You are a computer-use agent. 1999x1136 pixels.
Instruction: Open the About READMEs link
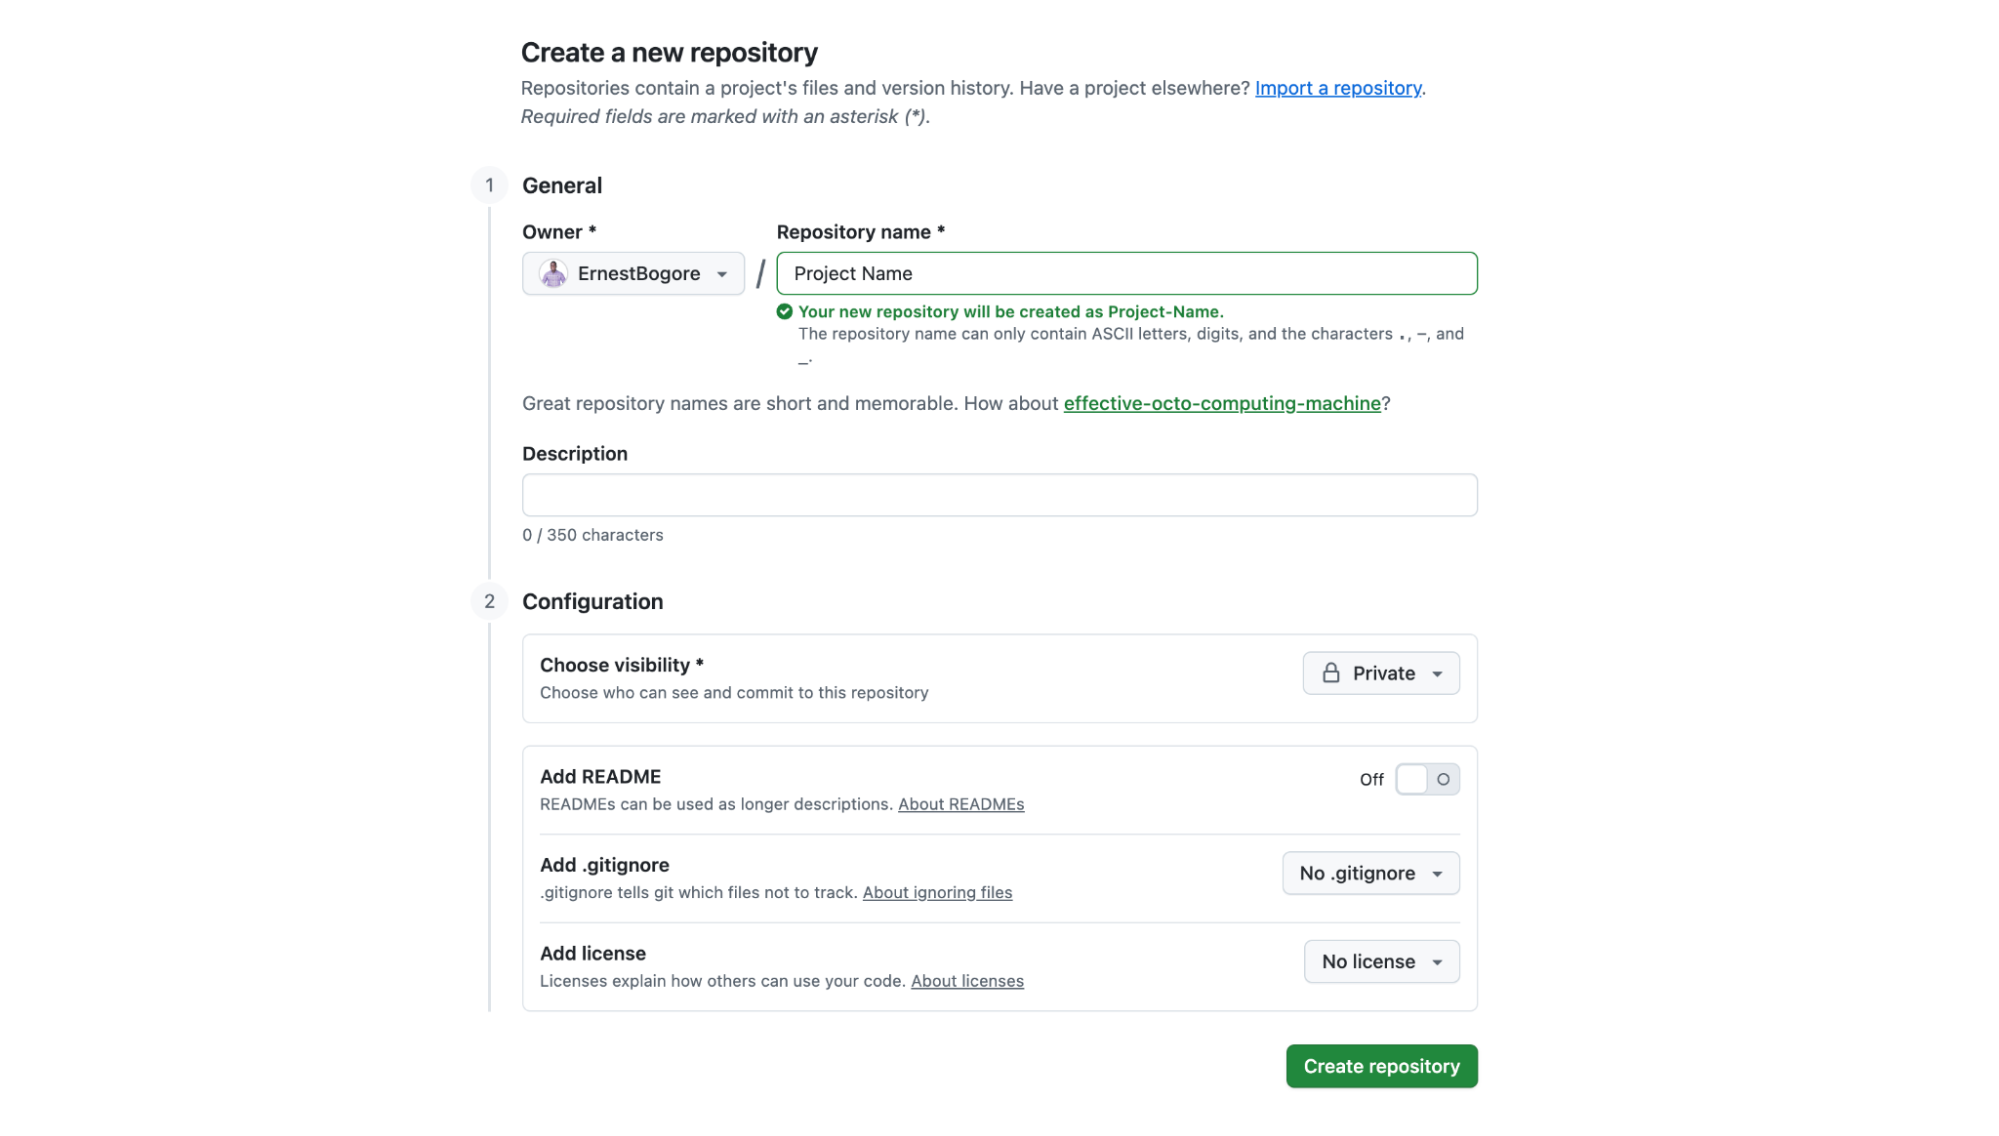960,804
